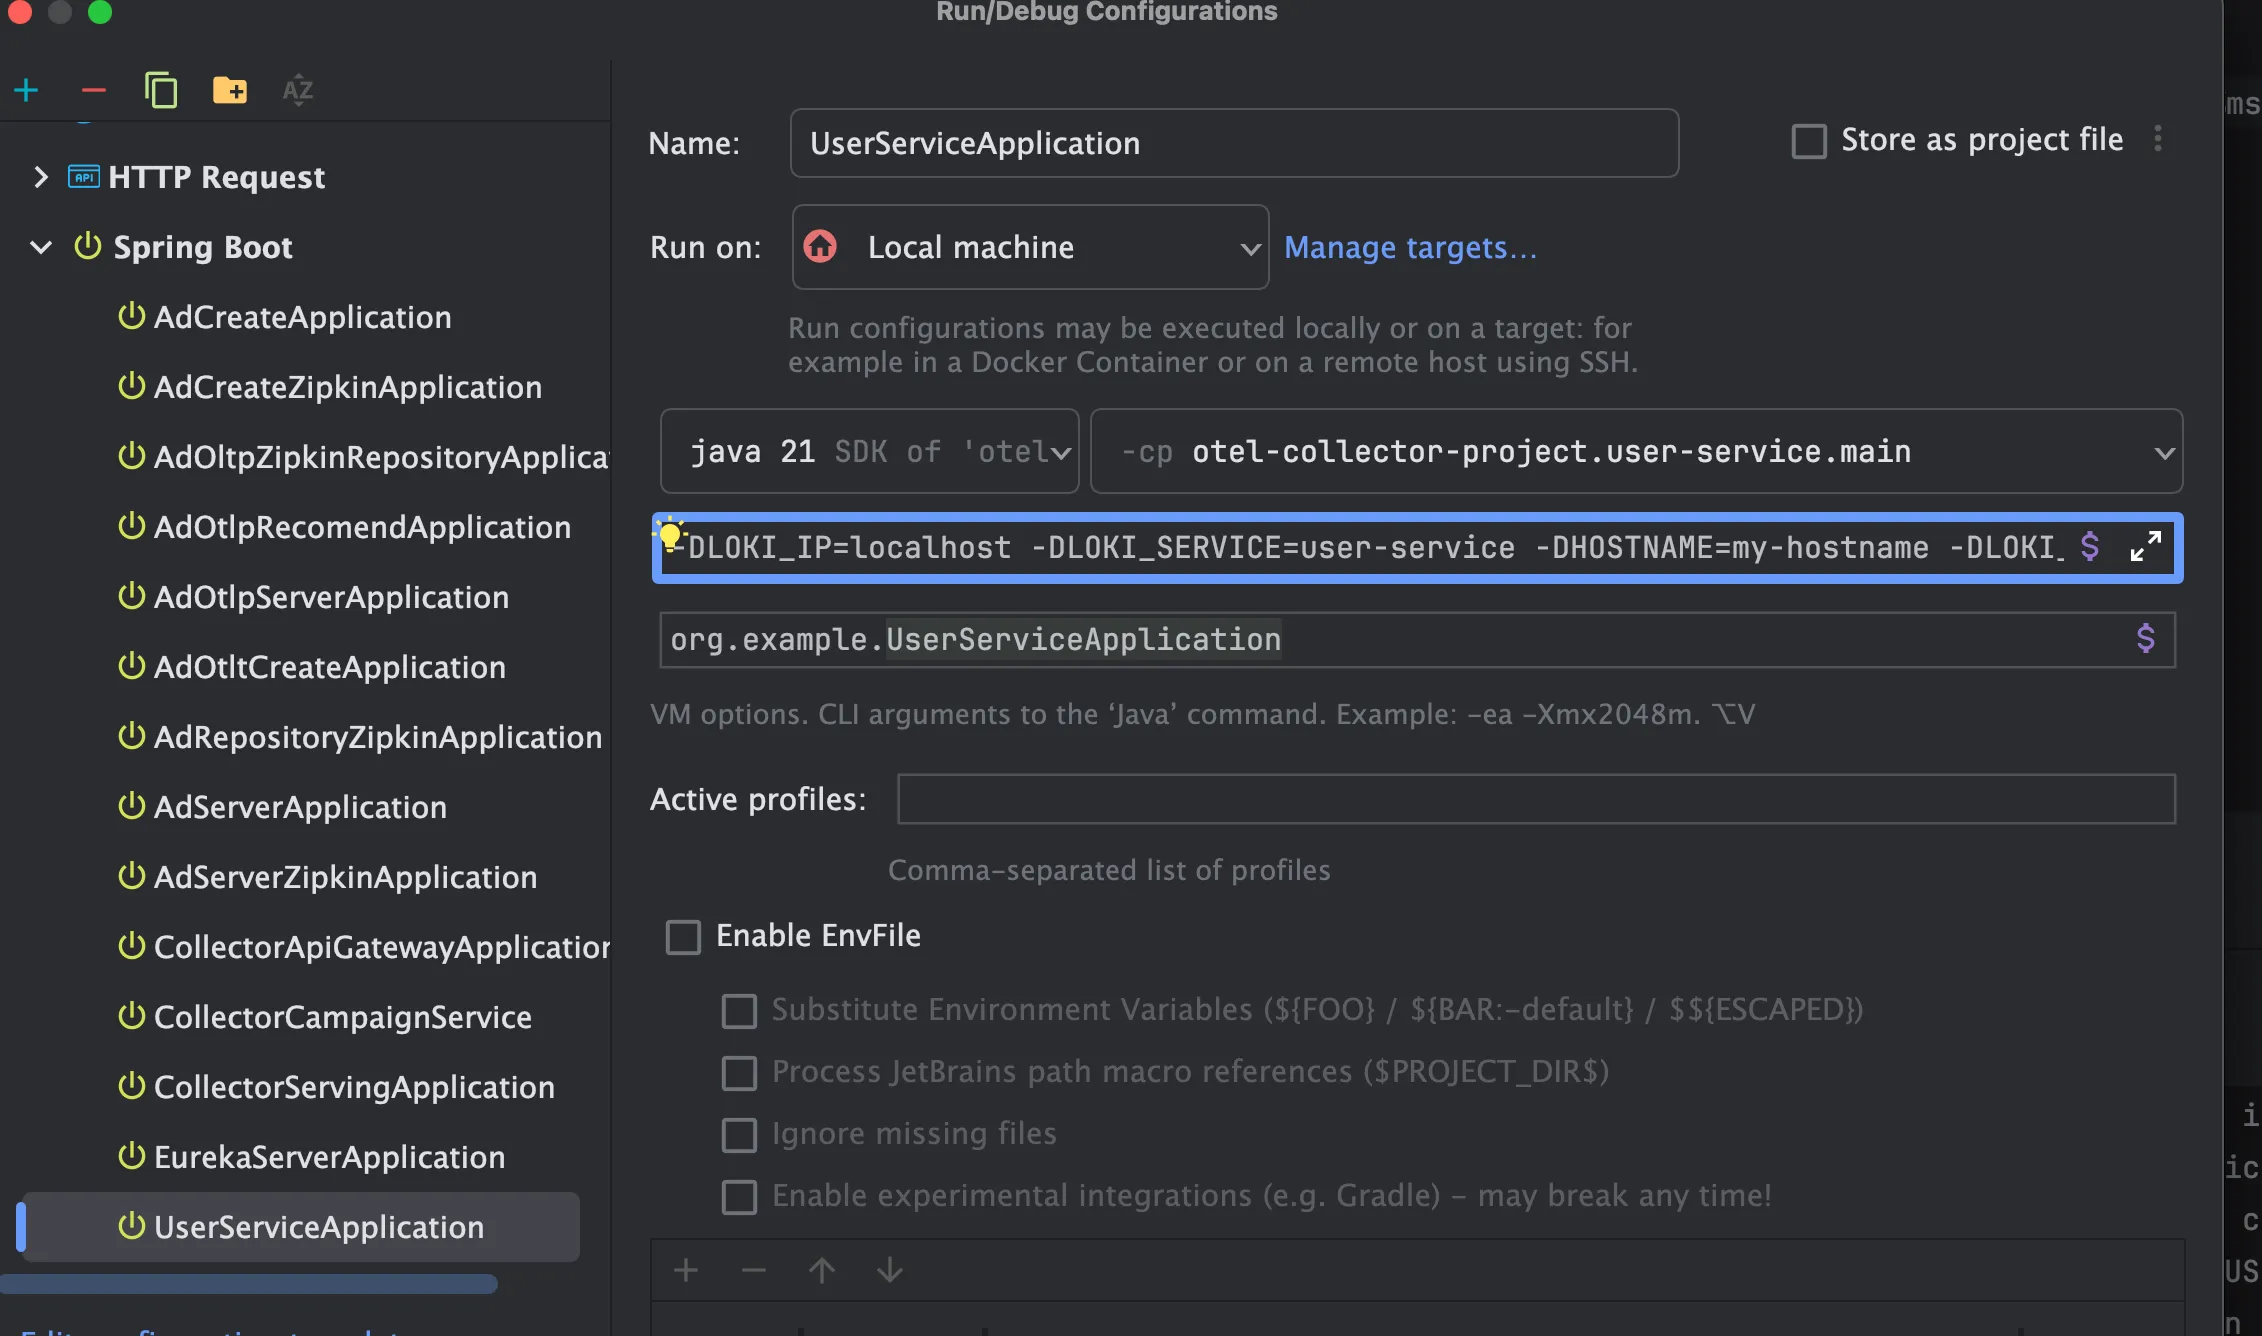This screenshot has height=1336, width=2262.
Task: Expand the VM options field with arrows icon
Action: point(2145,547)
